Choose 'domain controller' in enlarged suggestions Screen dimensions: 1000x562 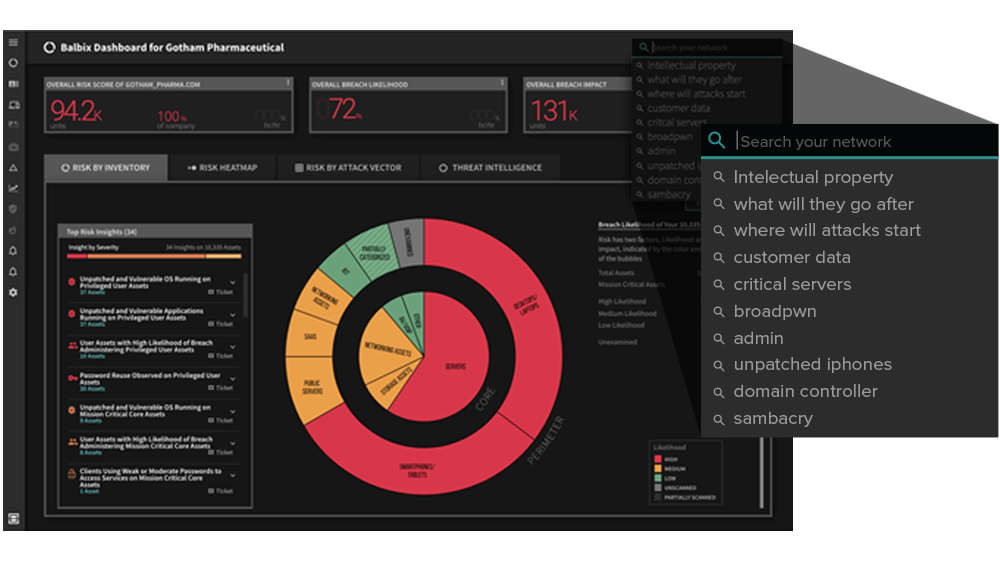(805, 391)
